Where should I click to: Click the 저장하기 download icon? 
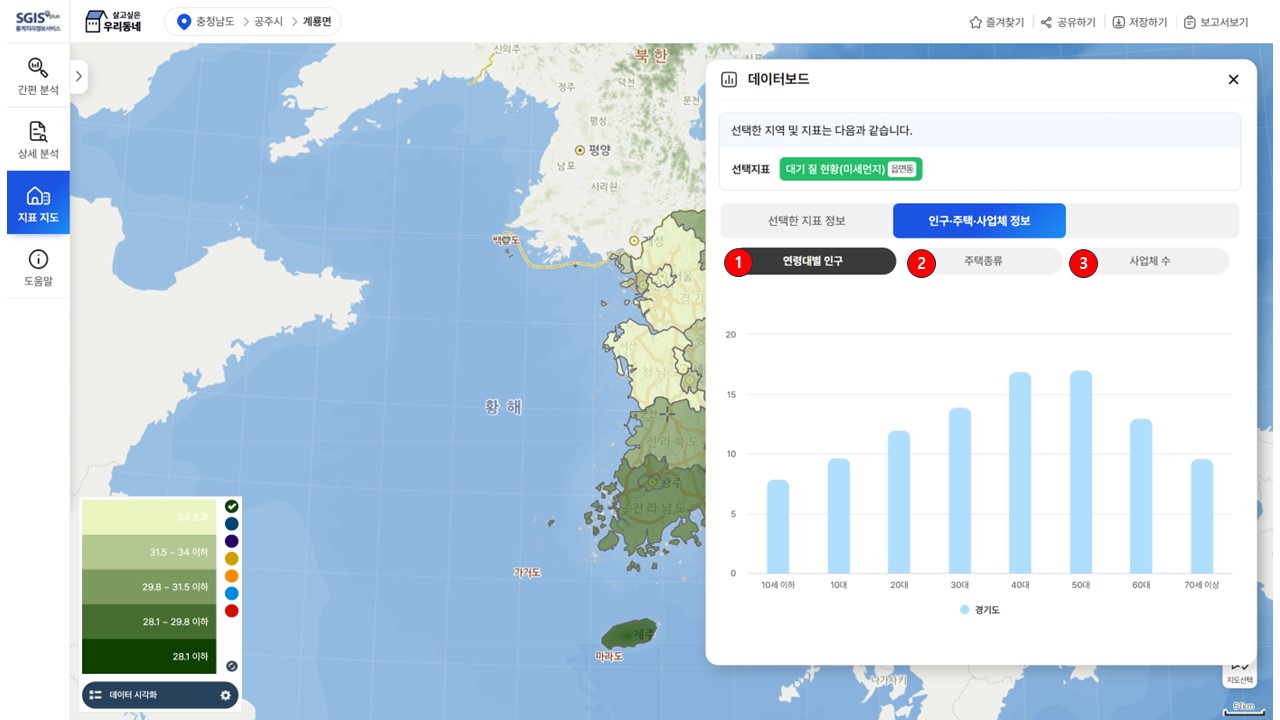coord(1118,22)
